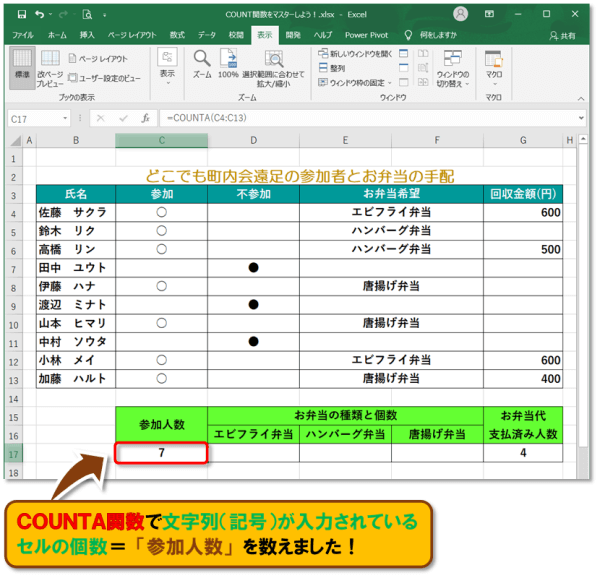Click the Cancel X formula button
Image resolution: width=600 pixels, height=578 pixels.
(101, 119)
